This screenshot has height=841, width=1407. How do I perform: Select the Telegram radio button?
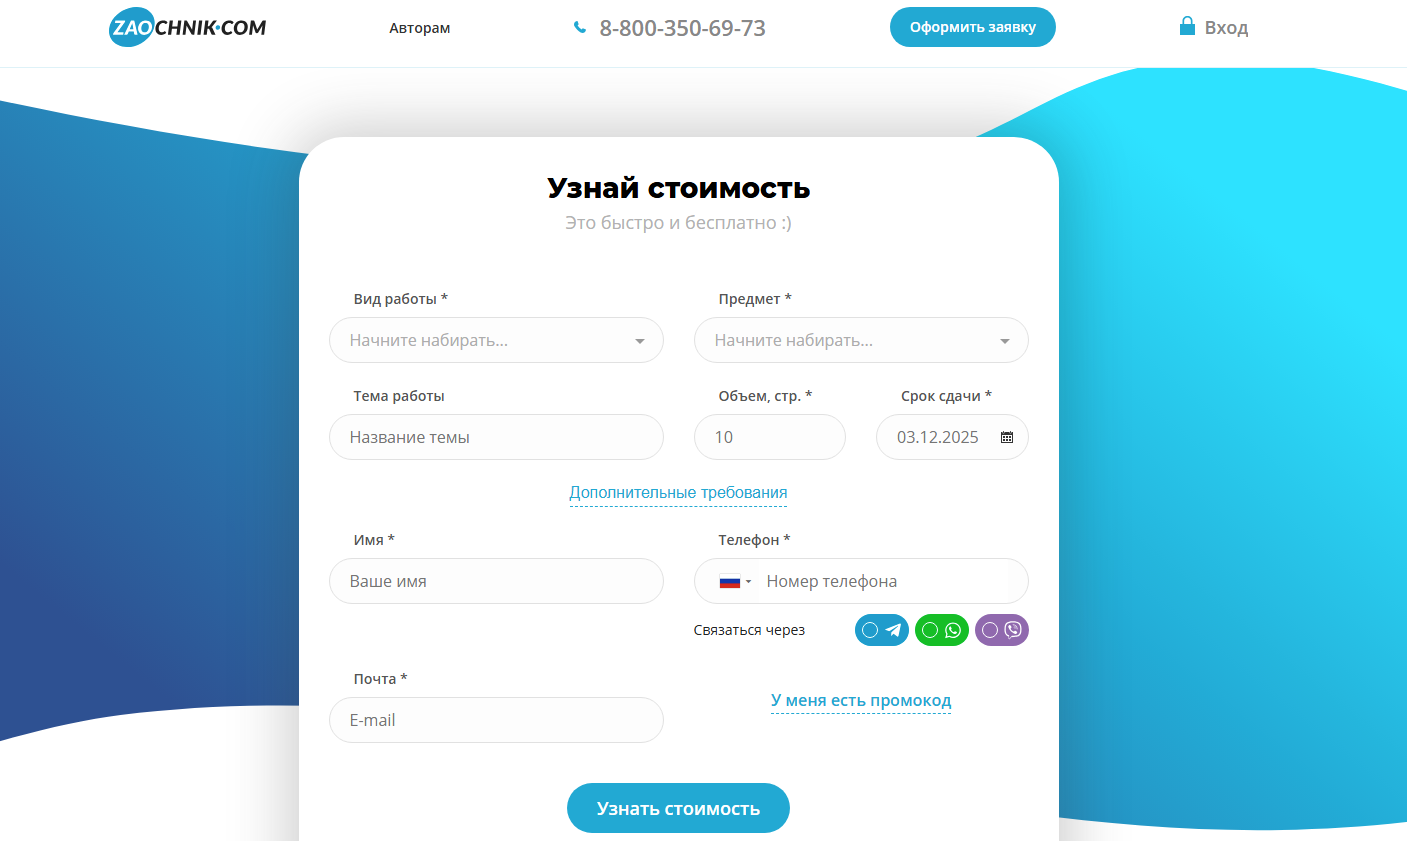click(870, 630)
